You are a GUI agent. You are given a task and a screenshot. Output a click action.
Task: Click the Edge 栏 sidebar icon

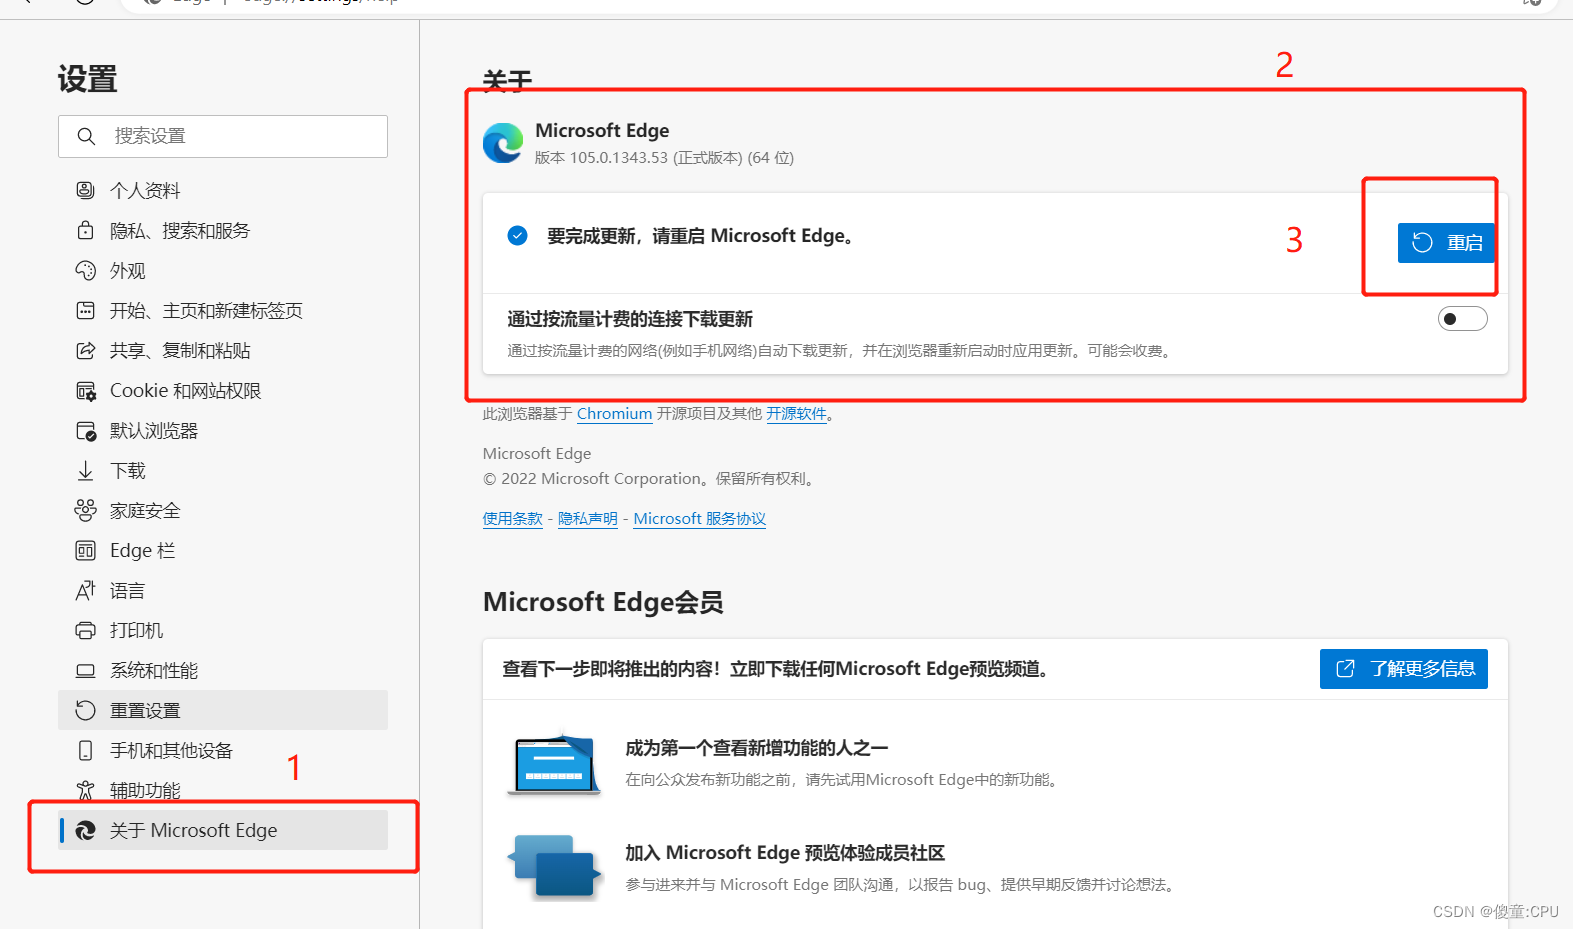86,550
